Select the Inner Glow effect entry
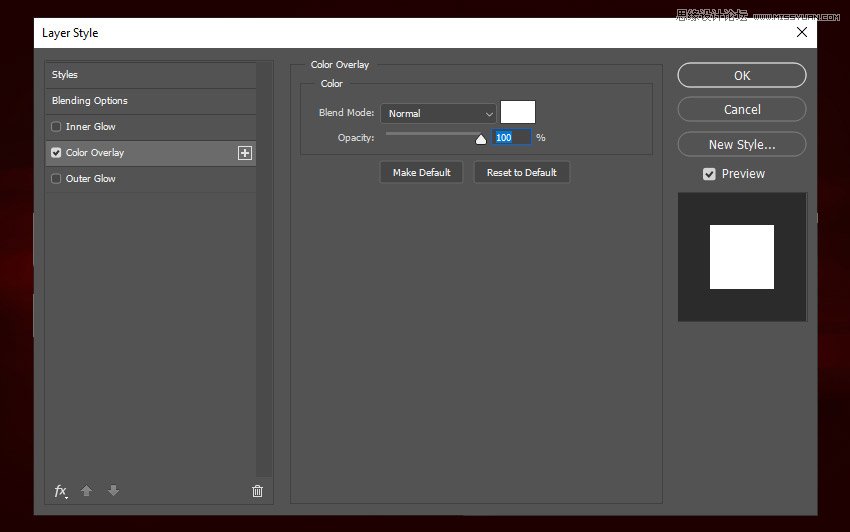The width and height of the screenshot is (850, 532). pyautogui.click(x=91, y=127)
